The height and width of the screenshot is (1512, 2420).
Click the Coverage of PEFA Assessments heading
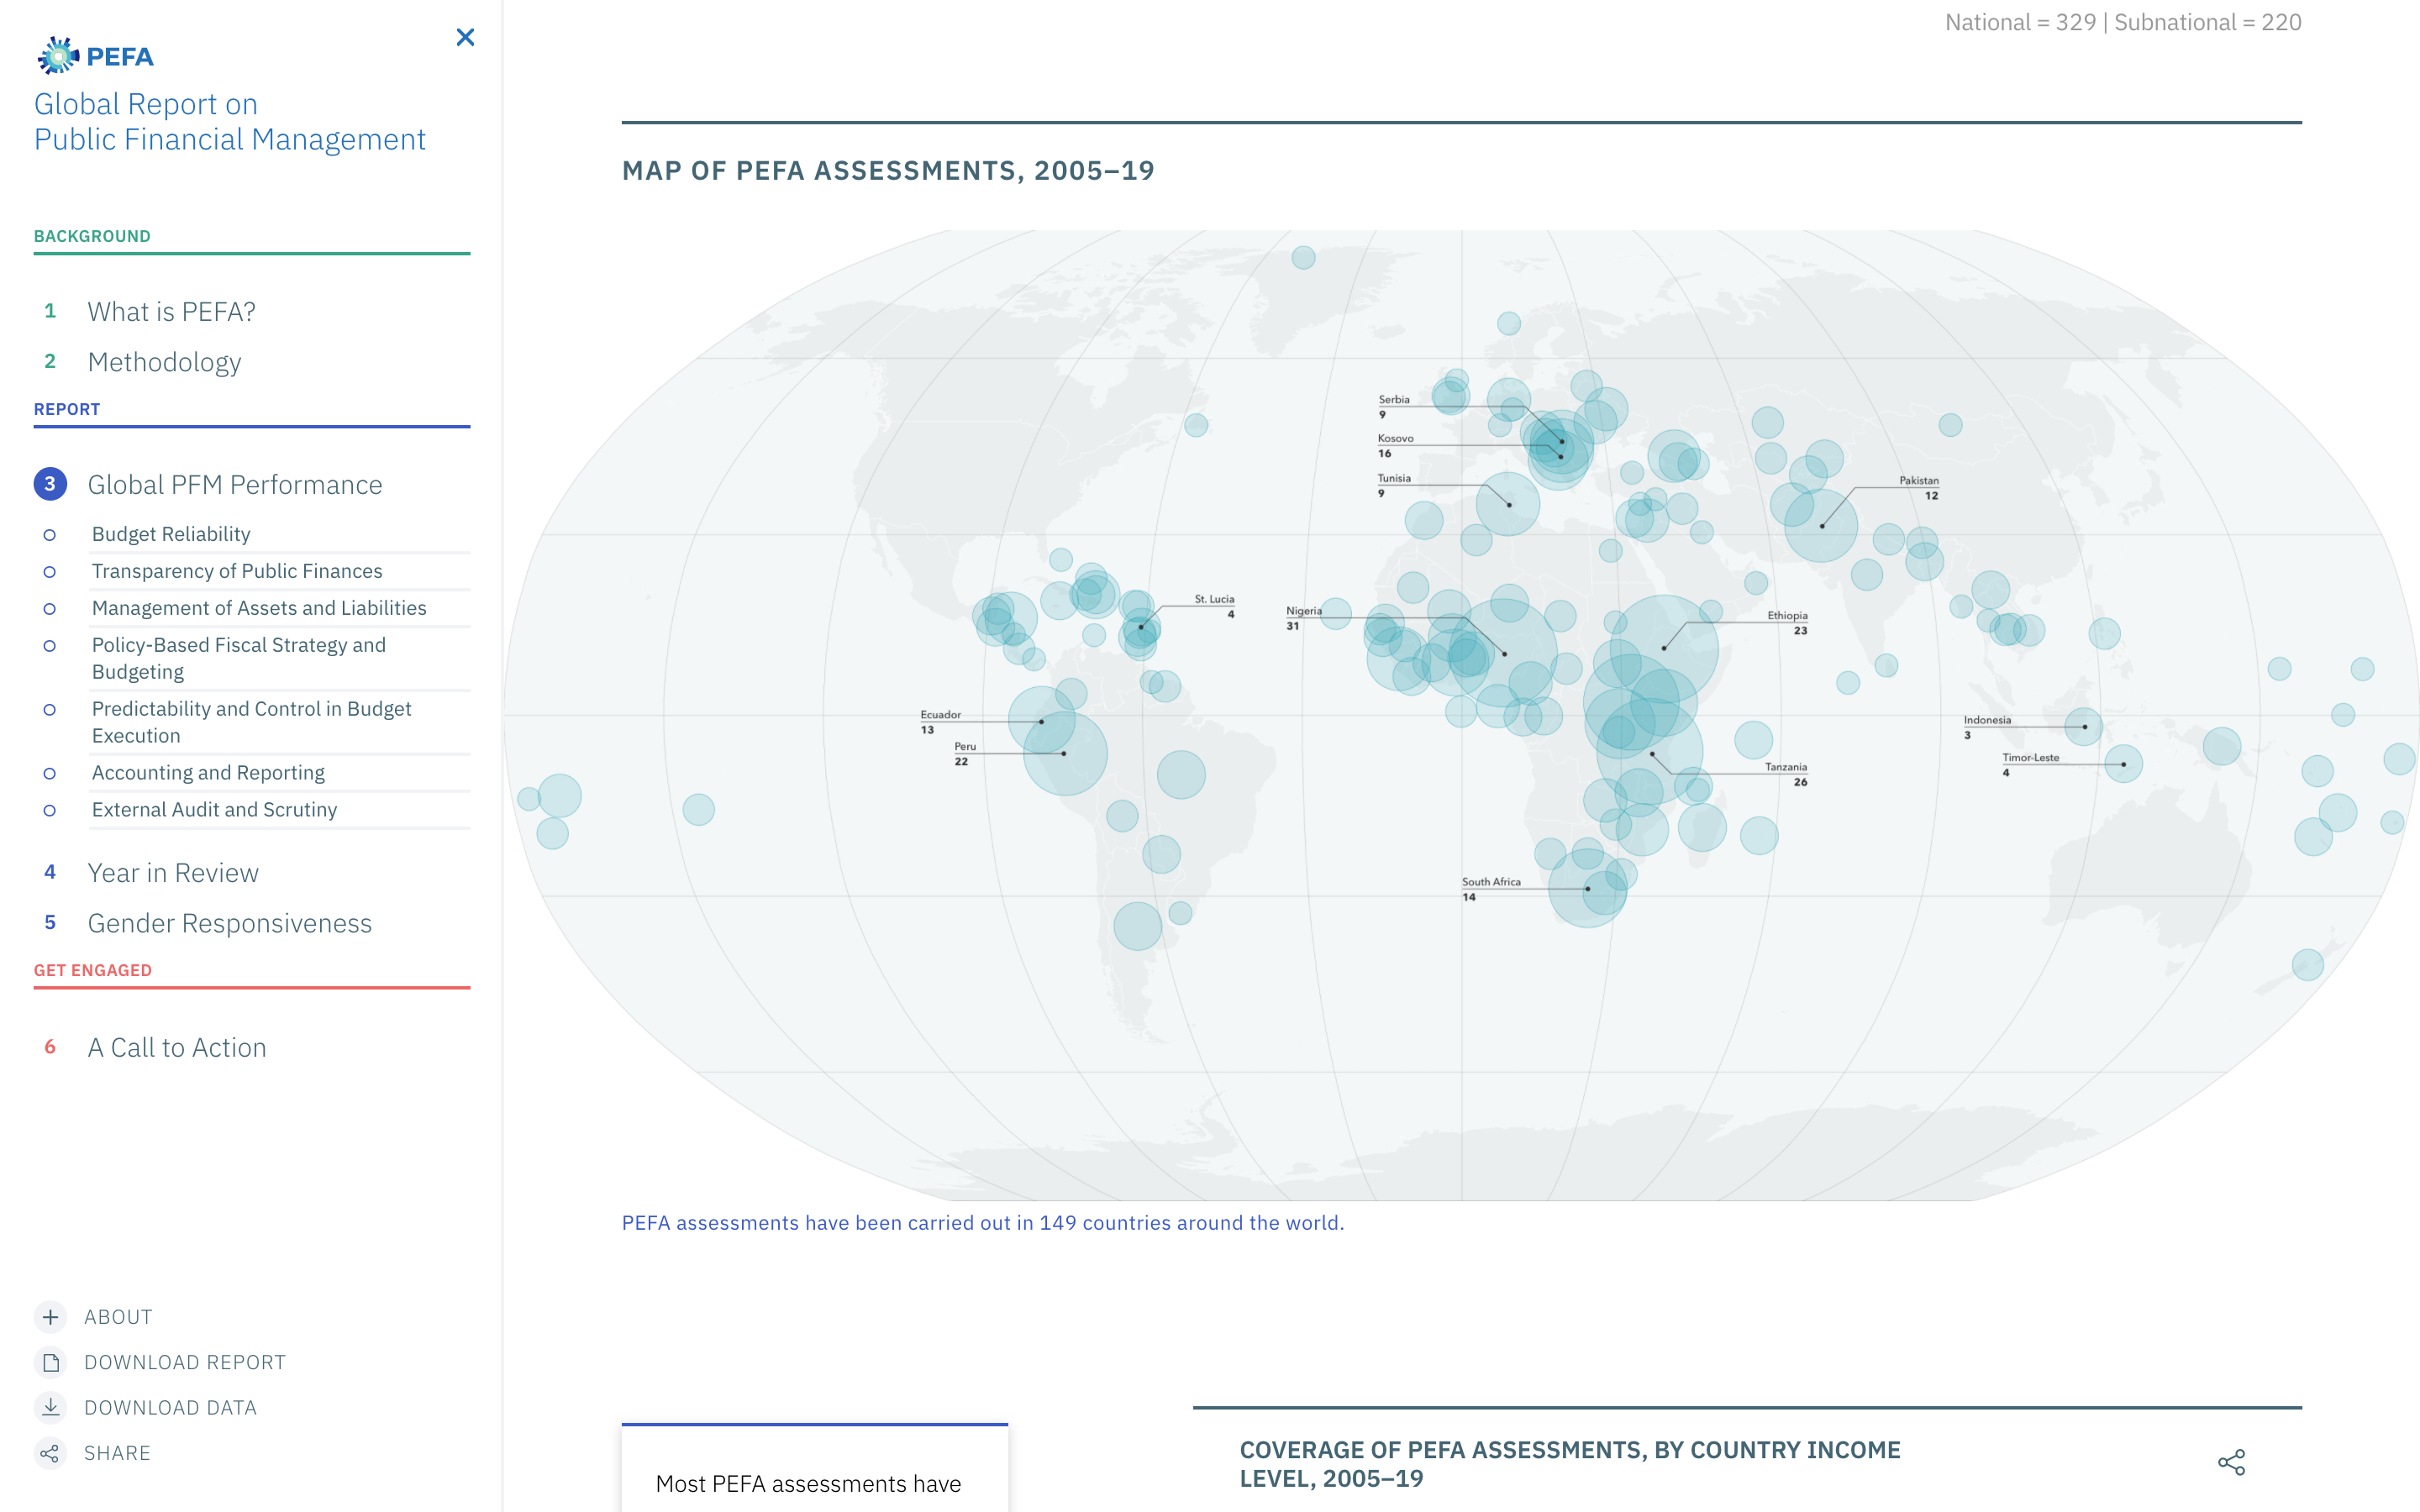coord(1570,1464)
